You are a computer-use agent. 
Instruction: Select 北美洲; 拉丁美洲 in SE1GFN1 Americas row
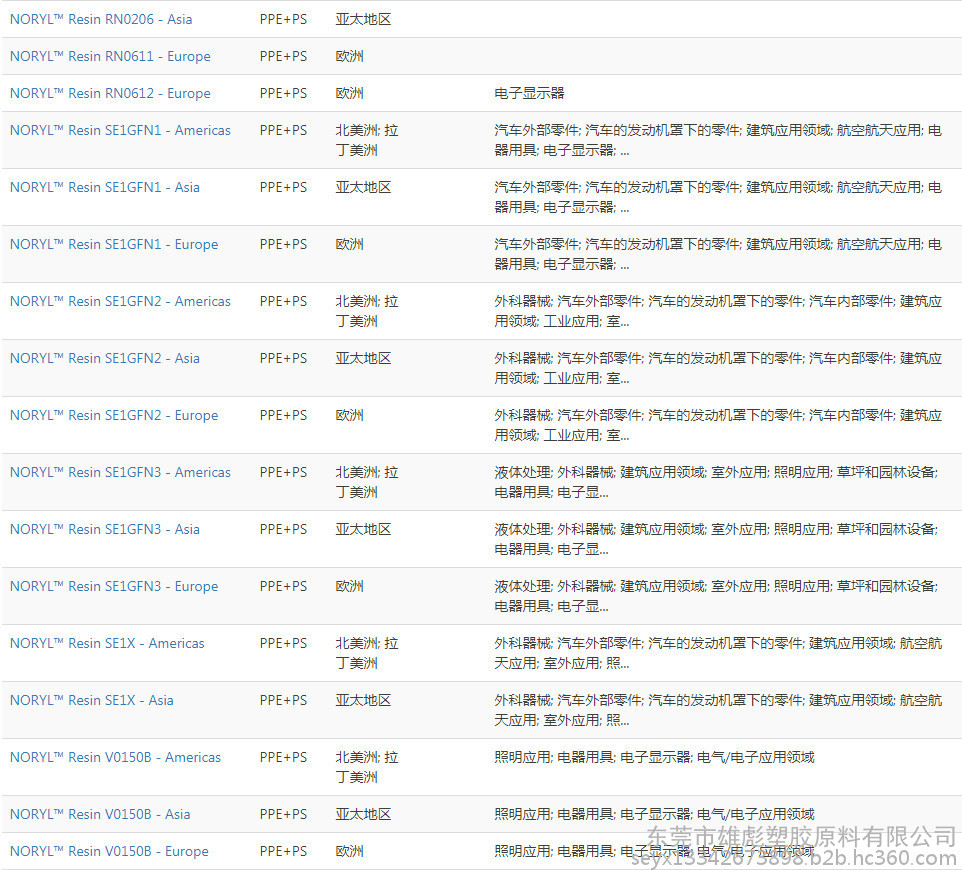367,141
